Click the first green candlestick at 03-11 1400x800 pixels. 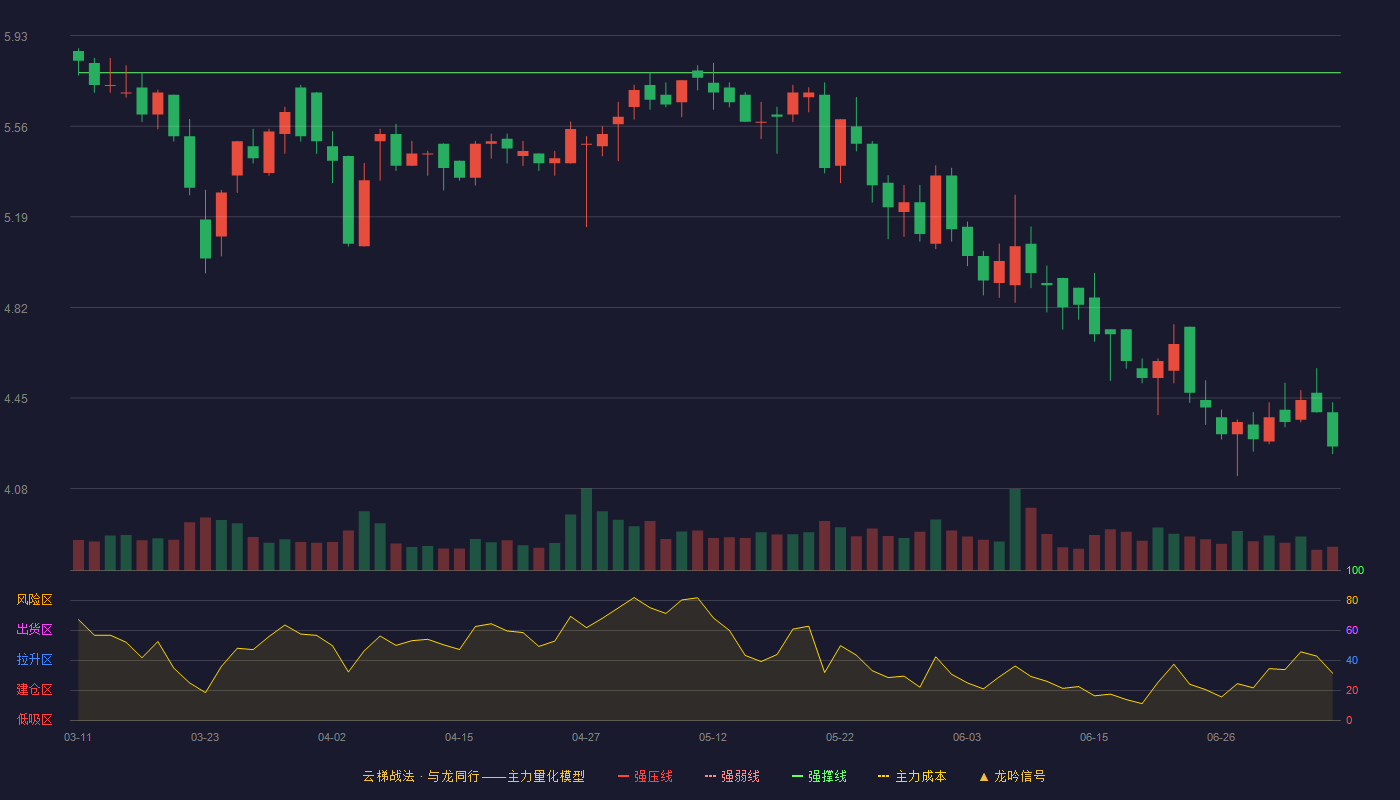(78, 56)
